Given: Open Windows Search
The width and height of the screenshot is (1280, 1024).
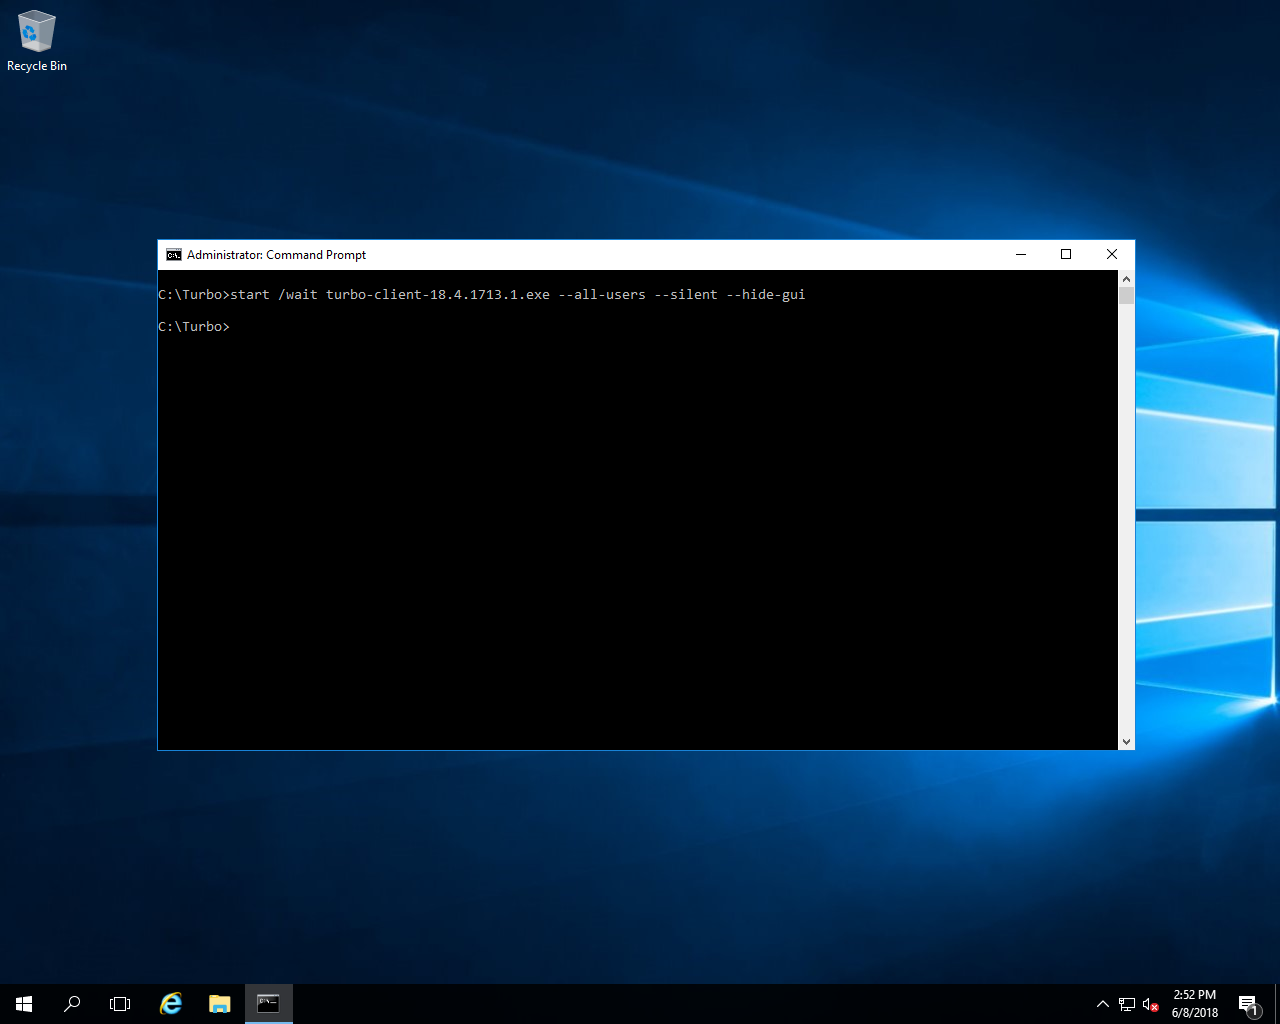Looking at the screenshot, I should tap(71, 1003).
